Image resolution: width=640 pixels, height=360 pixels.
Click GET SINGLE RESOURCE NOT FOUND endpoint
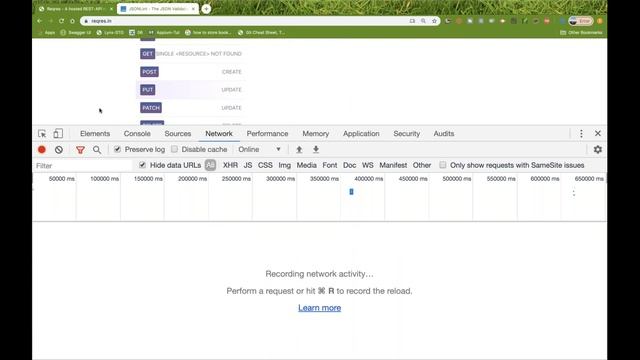191,53
